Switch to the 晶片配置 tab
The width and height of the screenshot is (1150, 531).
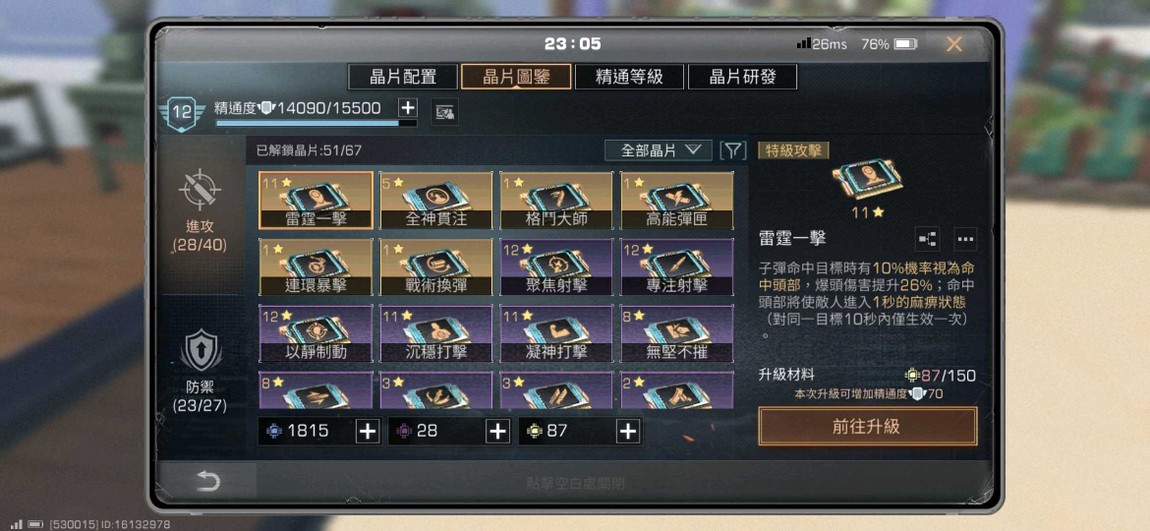click(403, 77)
